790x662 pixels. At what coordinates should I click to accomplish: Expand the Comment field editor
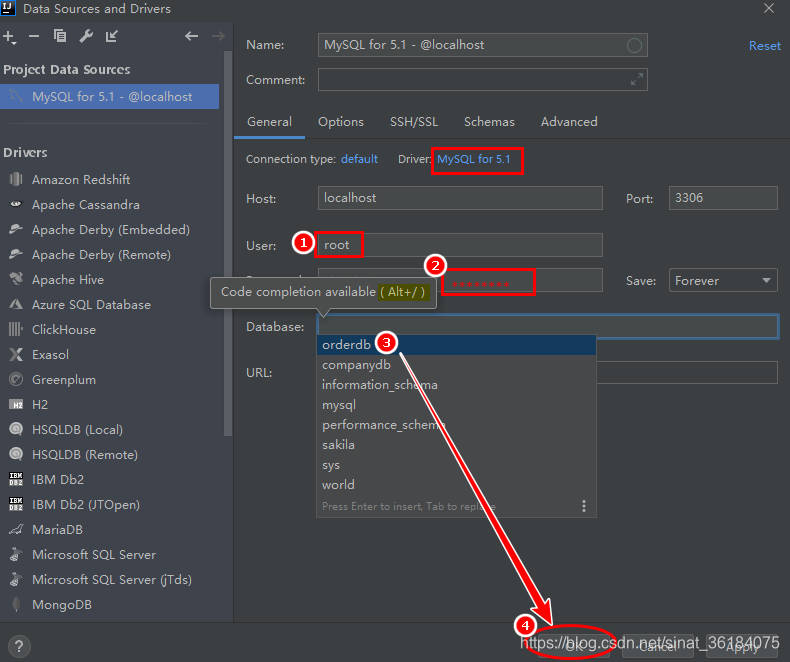point(637,80)
